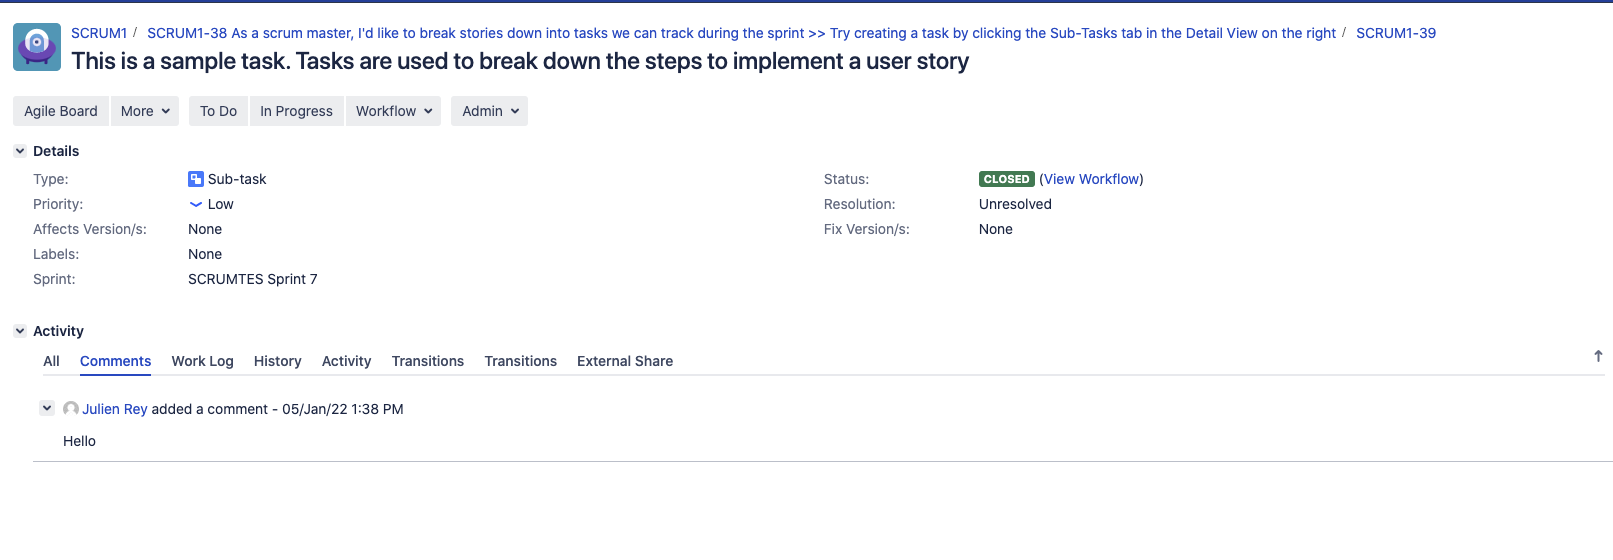Click the scroll-to-top arrow icon in Activity
This screenshot has height=560, width=1613.
pos(1598,356)
